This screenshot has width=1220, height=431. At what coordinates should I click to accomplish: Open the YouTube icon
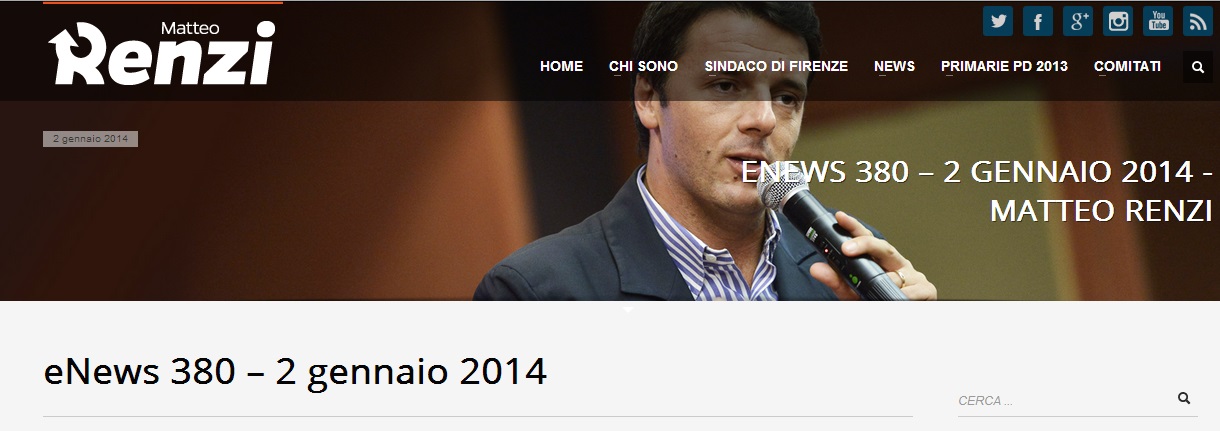(1157, 20)
